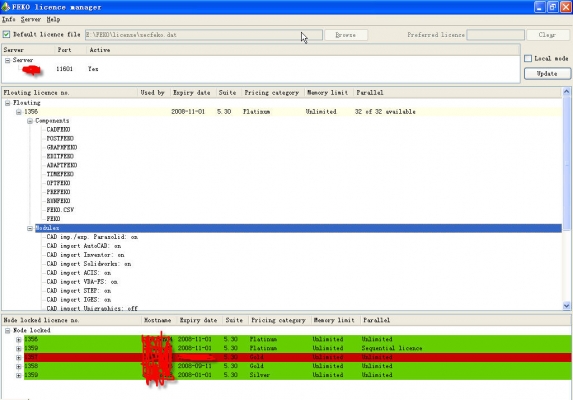
Task: Select CAD import Inventor: on
Action: (x=85, y=255)
